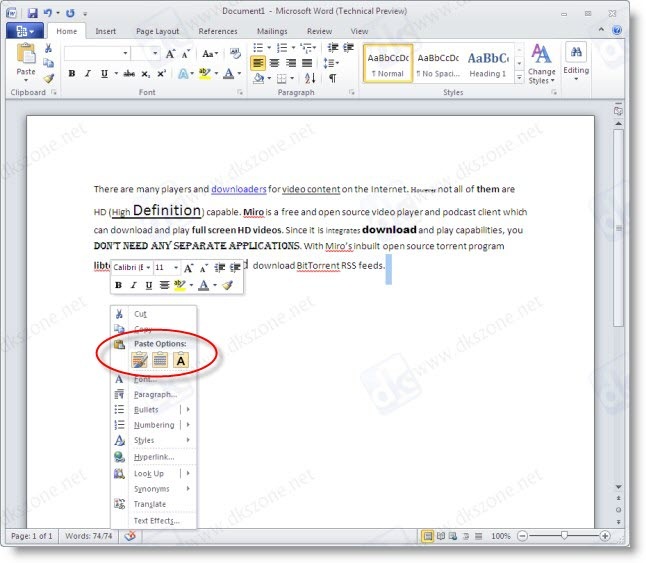The height and width of the screenshot is (563, 646).
Task: Expand the Styles gallery More arrow
Action: (x=519, y=77)
